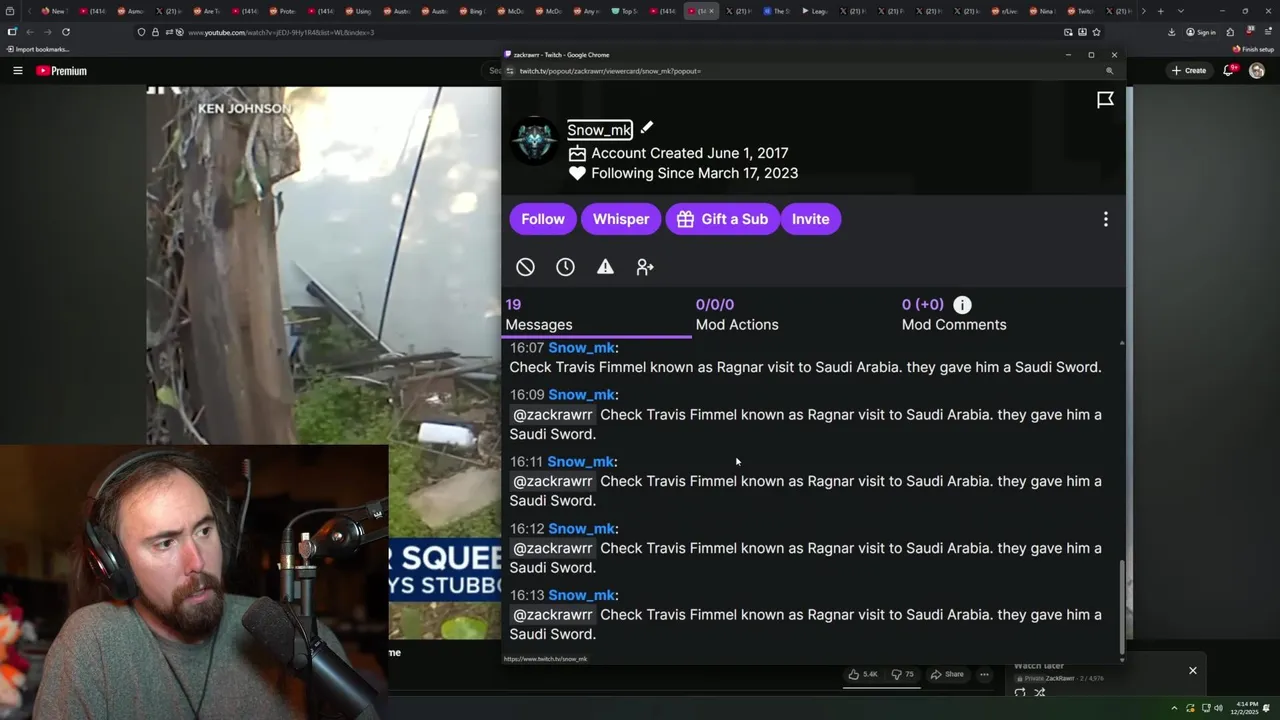Open the three-dot more options in viewer card
The width and height of the screenshot is (1280, 720).
pos(1105,219)
